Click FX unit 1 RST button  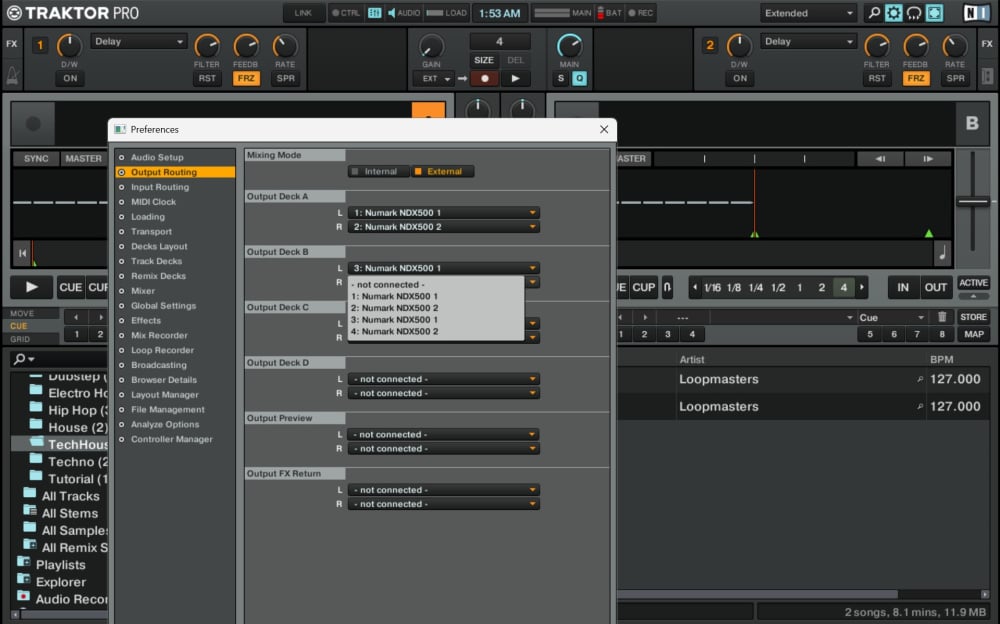[x=207, y=78]
